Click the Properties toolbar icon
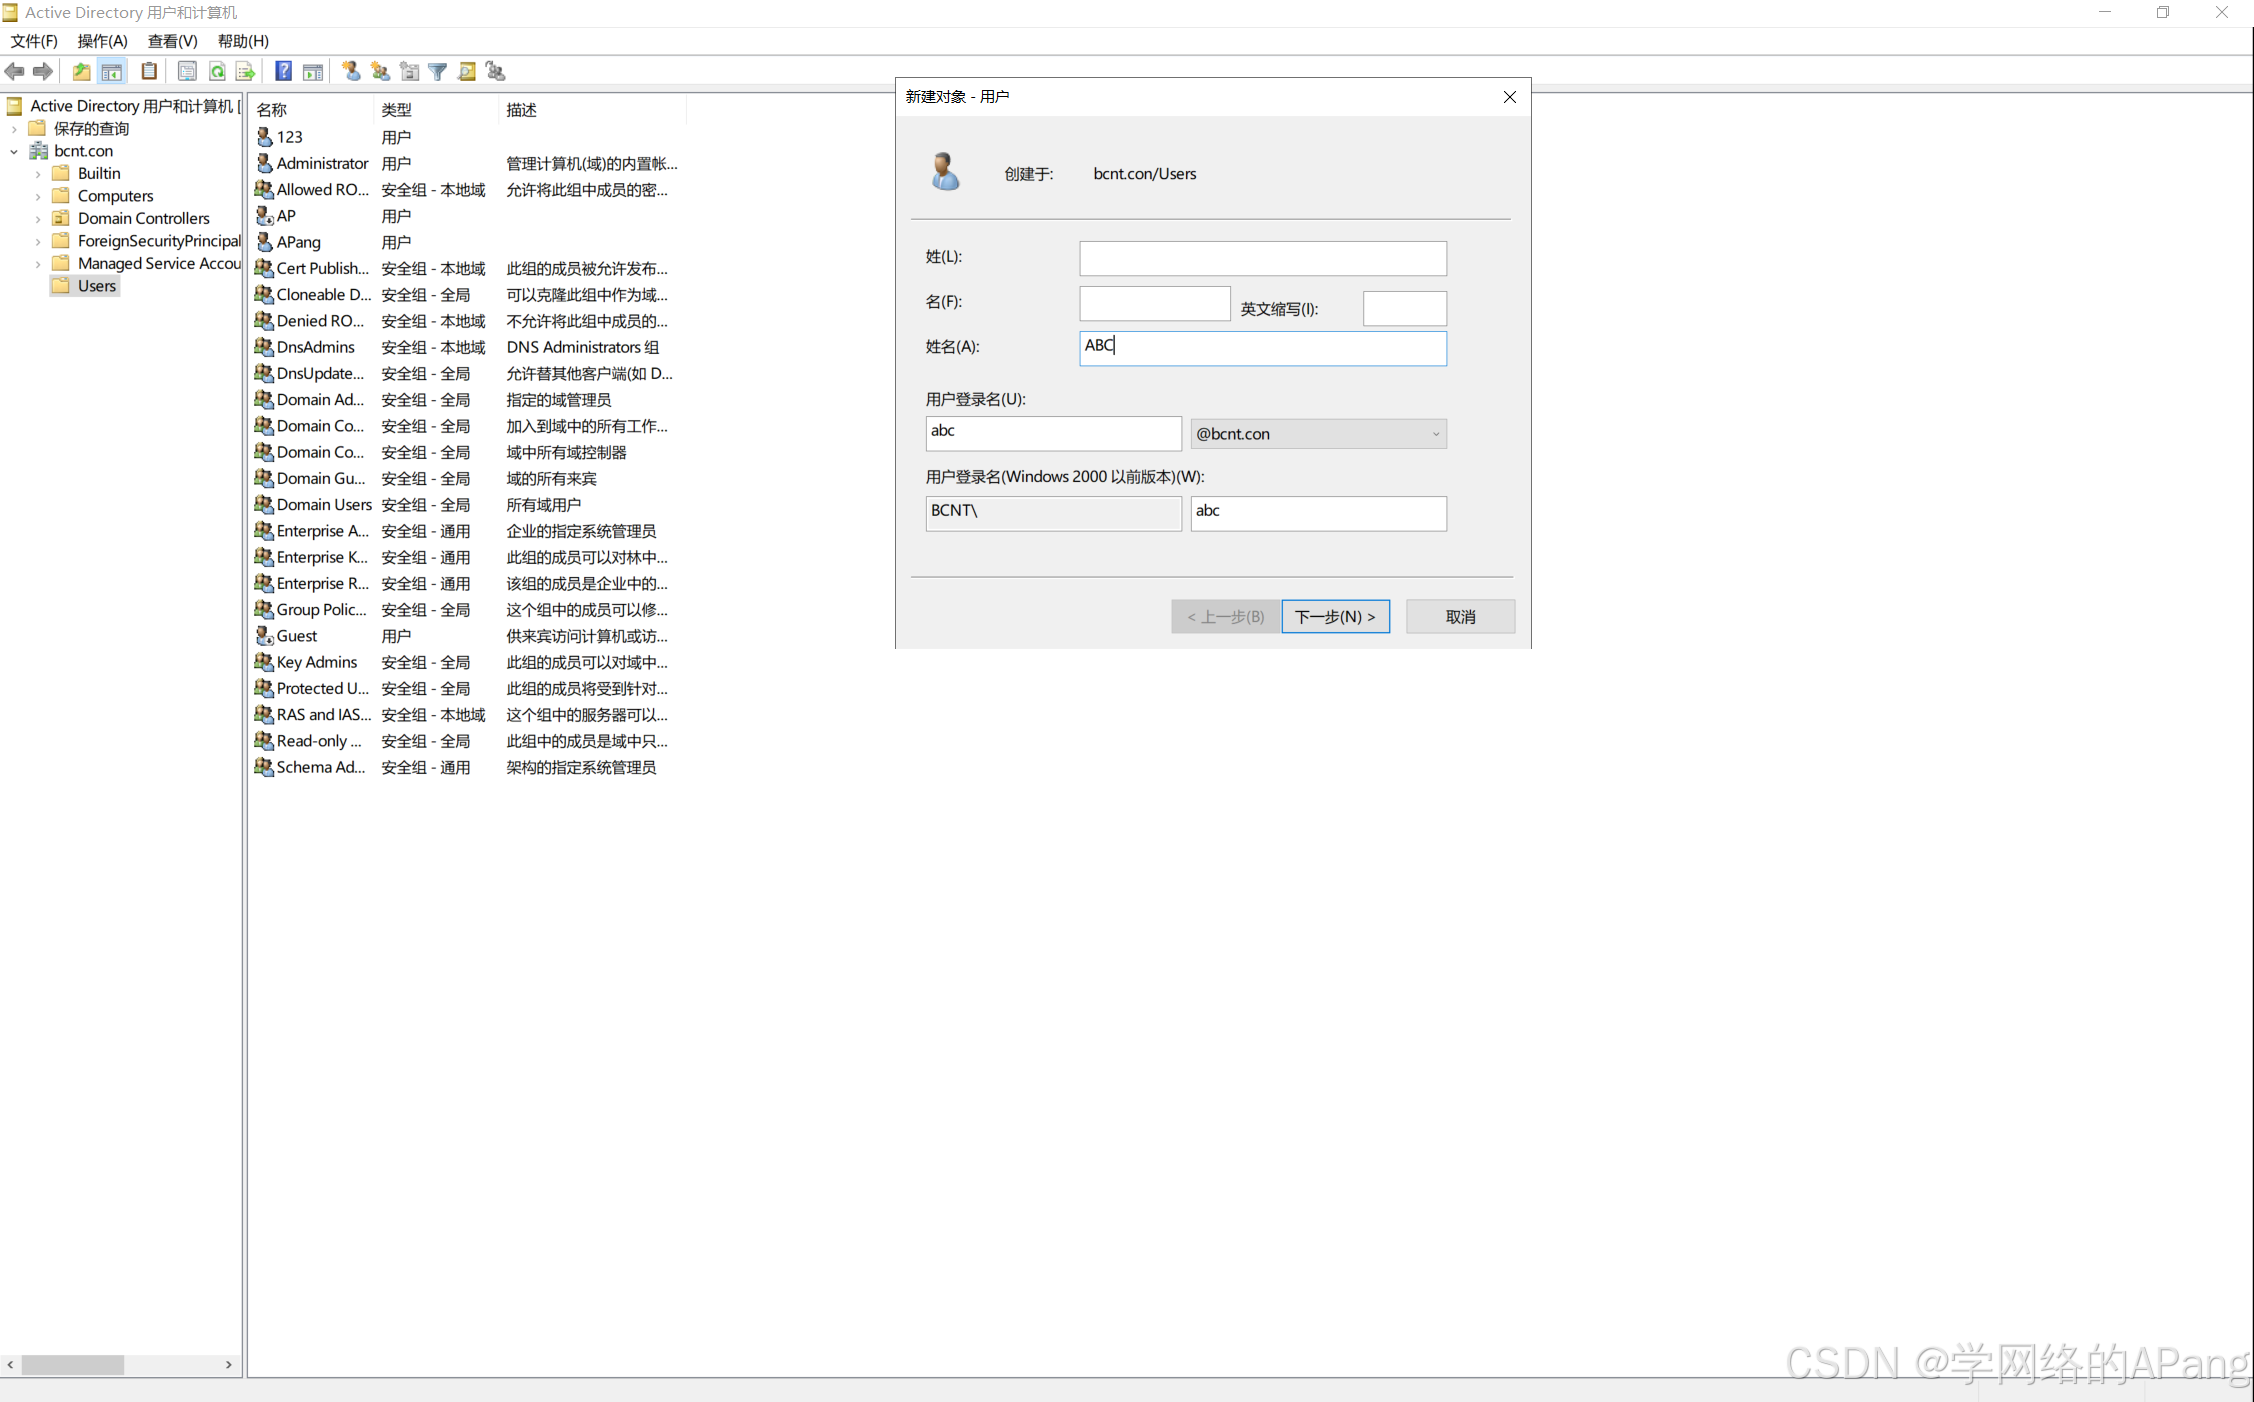 [x=187, y=71]
